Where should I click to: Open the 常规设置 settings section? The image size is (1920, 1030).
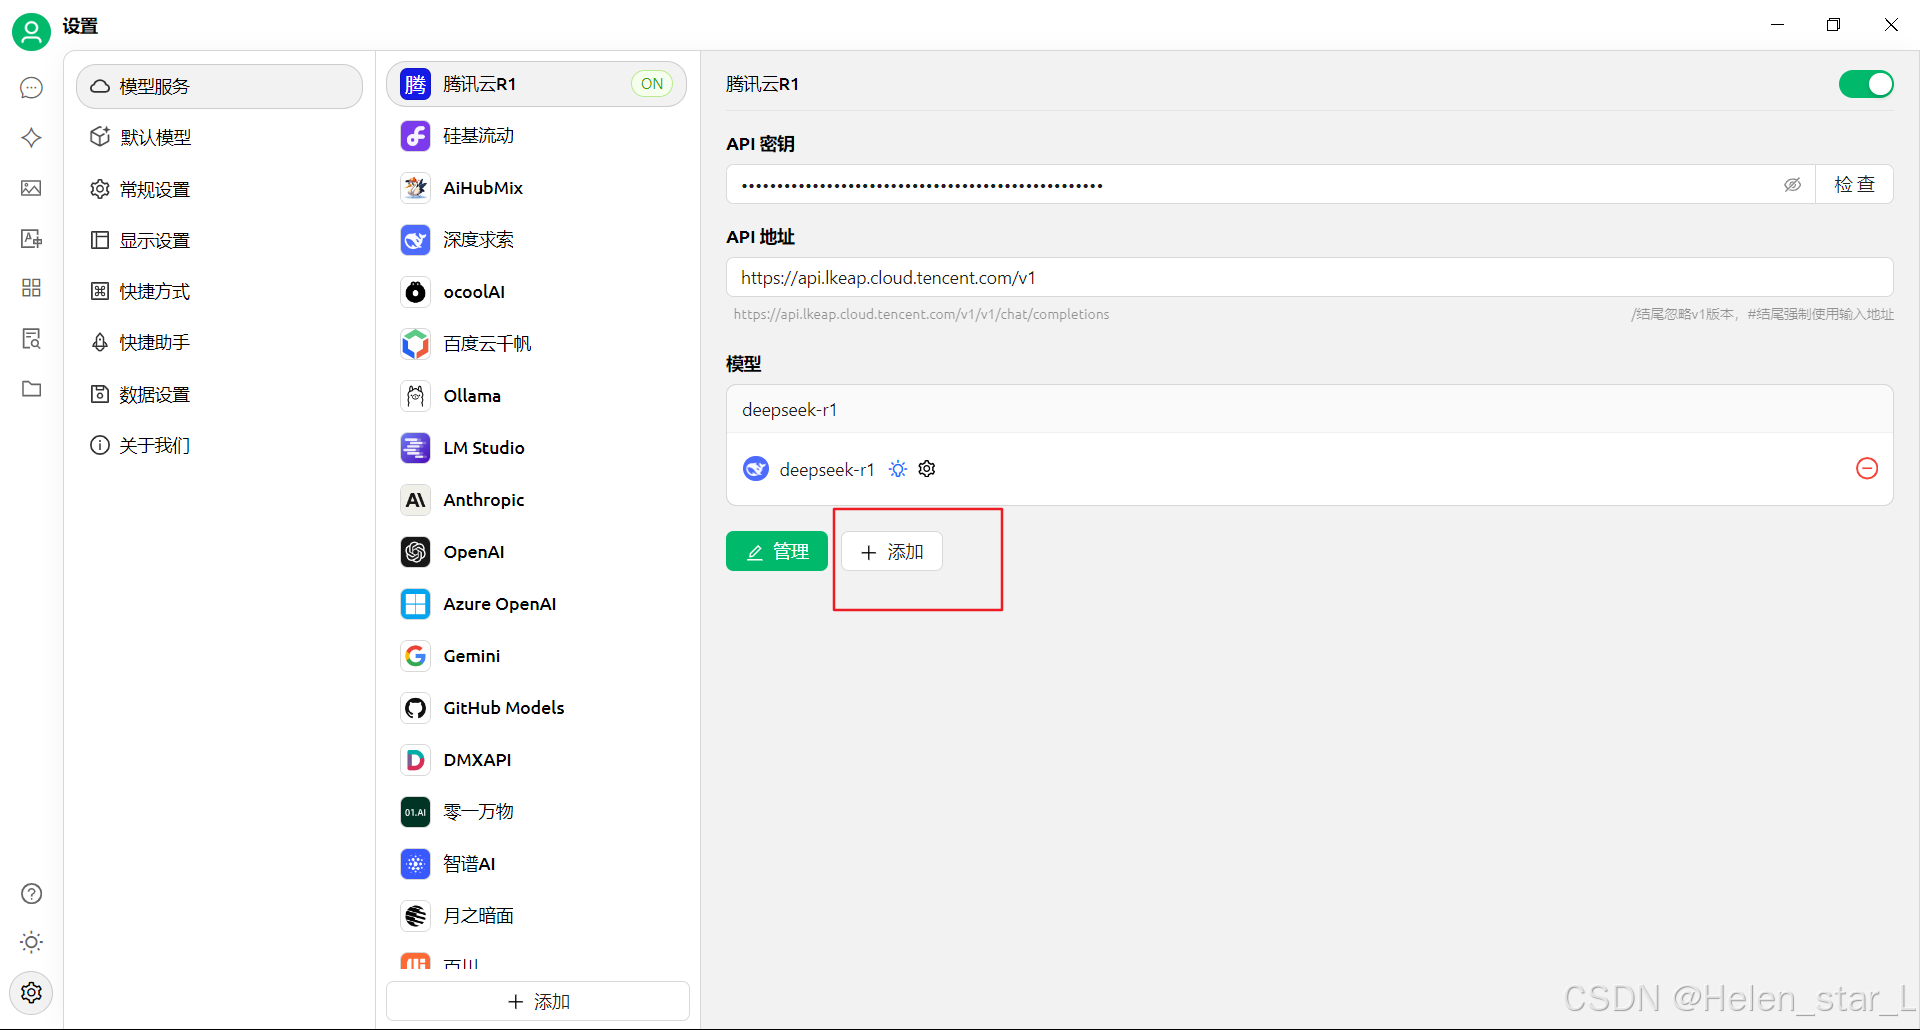click(x=219, y=189)
